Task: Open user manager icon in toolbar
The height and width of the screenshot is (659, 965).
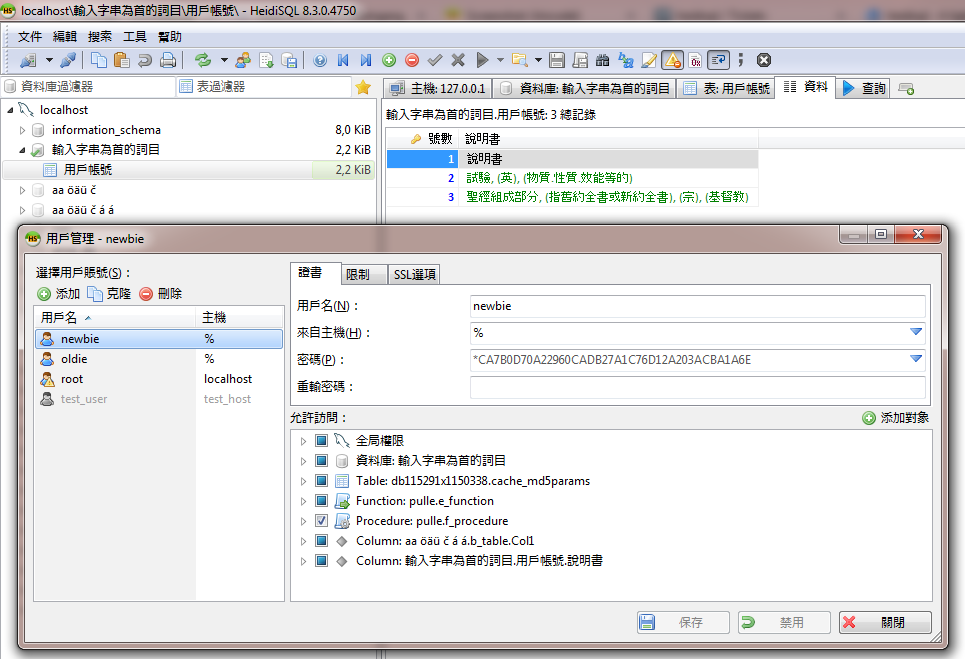Action: tap(243, 60)
